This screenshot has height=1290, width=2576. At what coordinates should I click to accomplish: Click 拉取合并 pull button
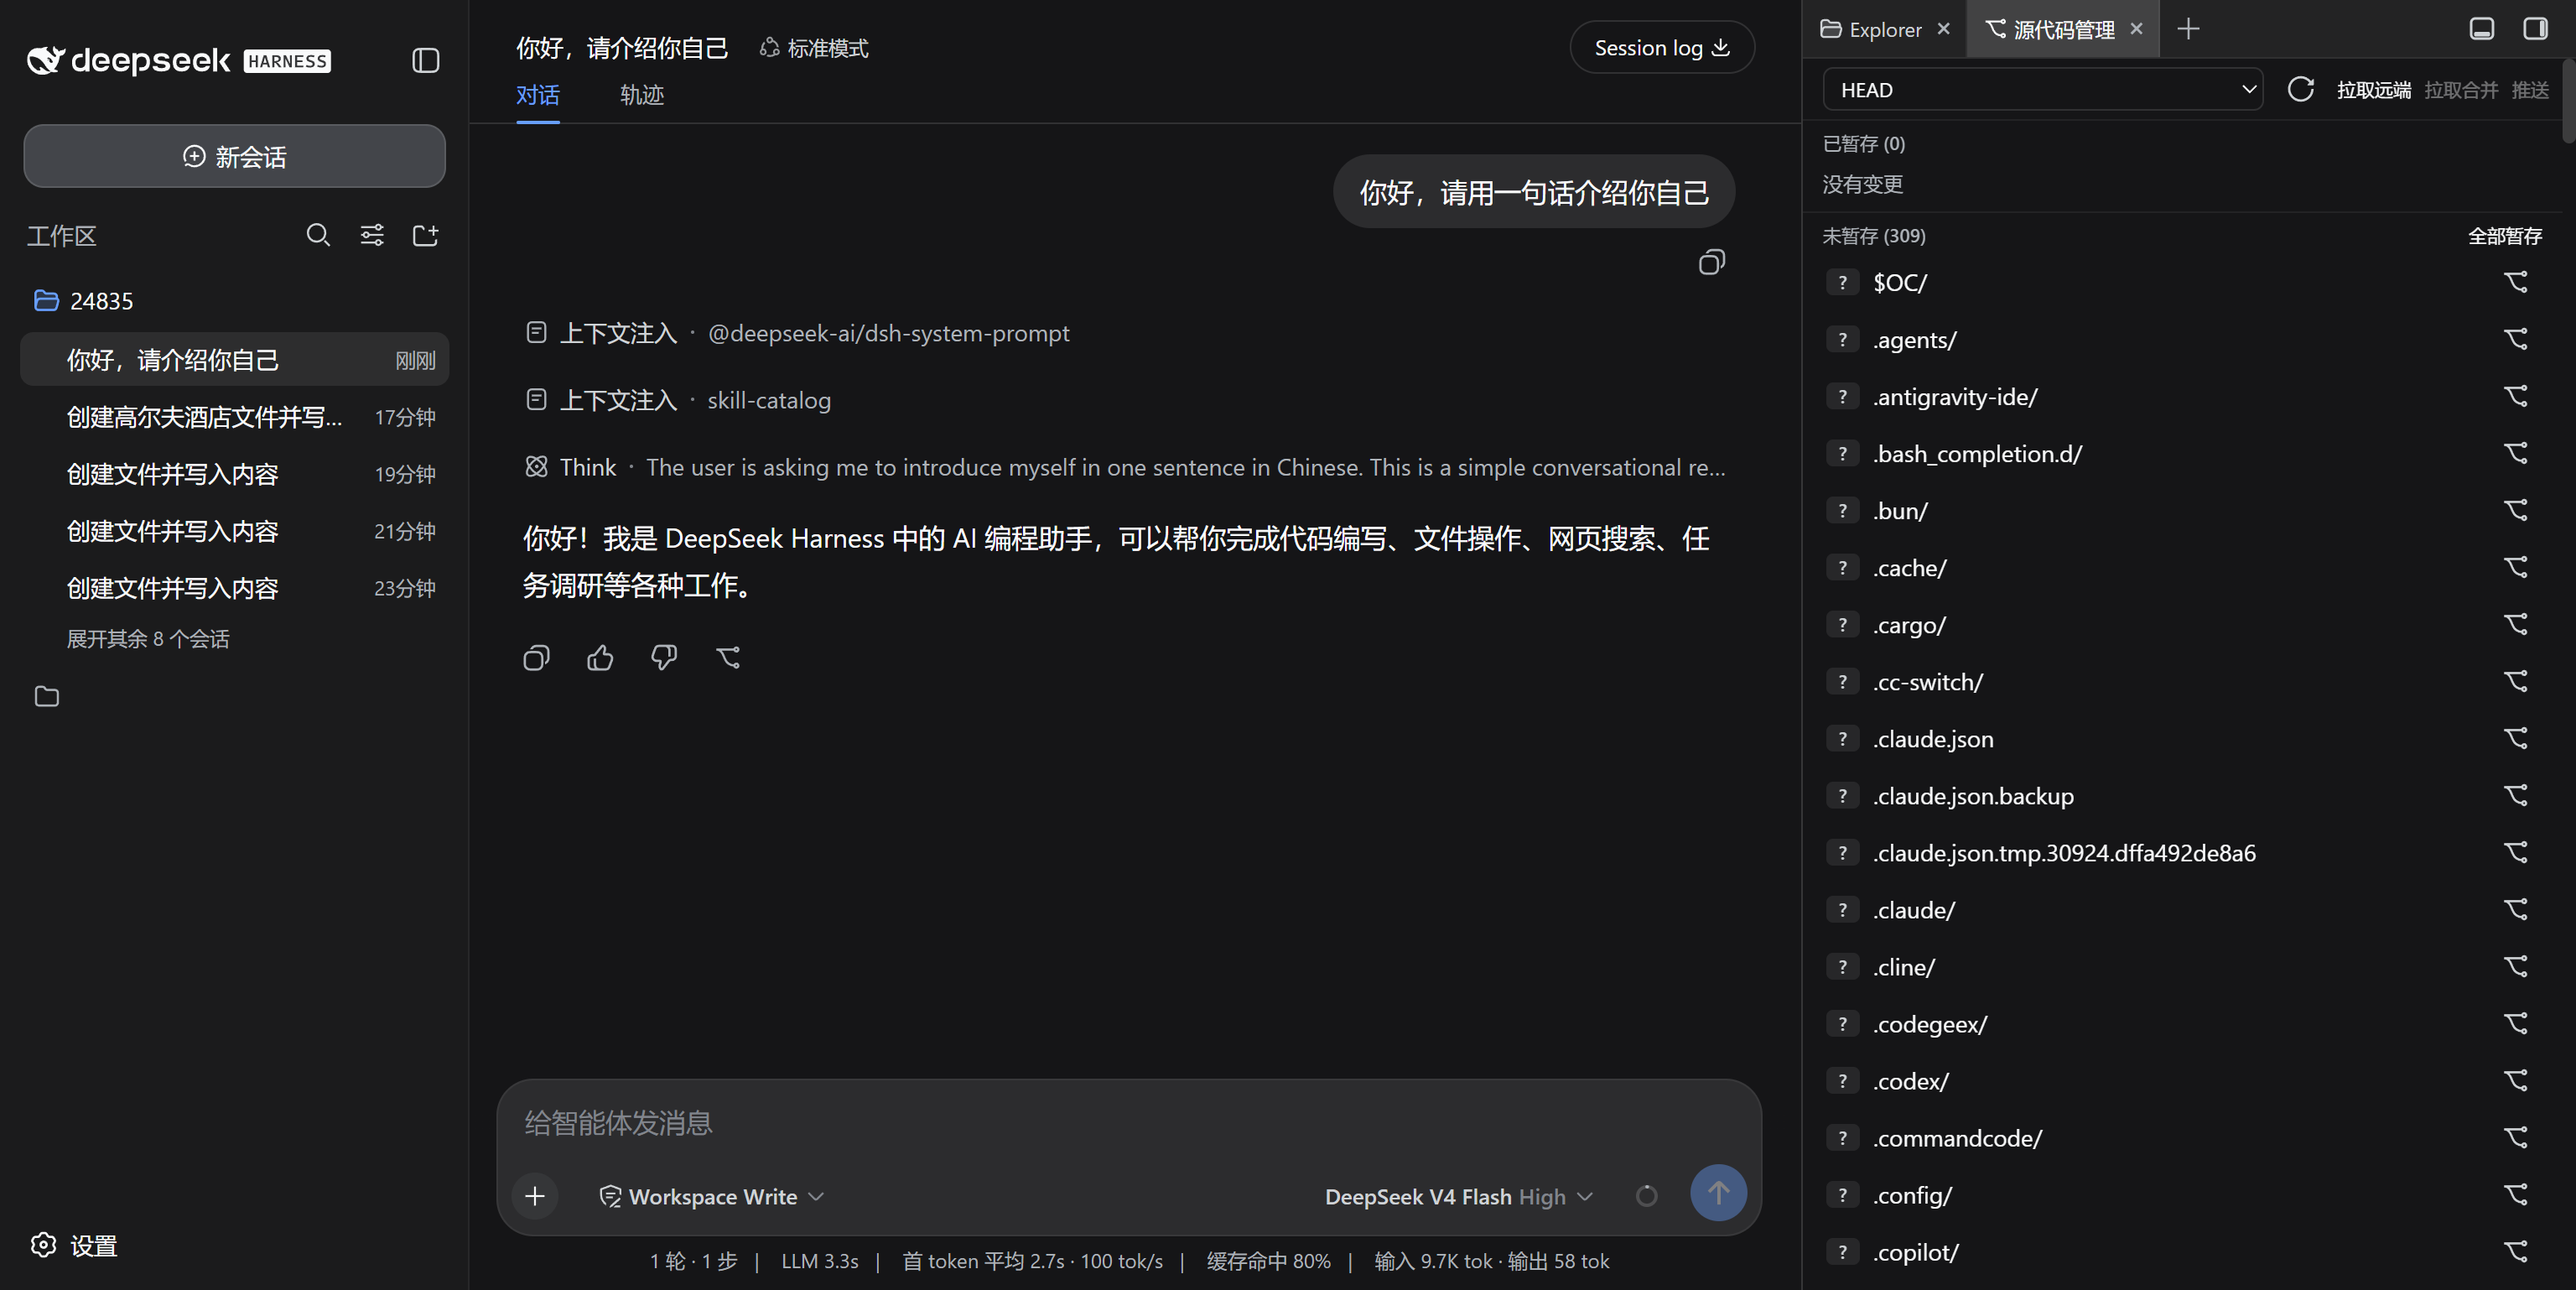(2460, 90)
